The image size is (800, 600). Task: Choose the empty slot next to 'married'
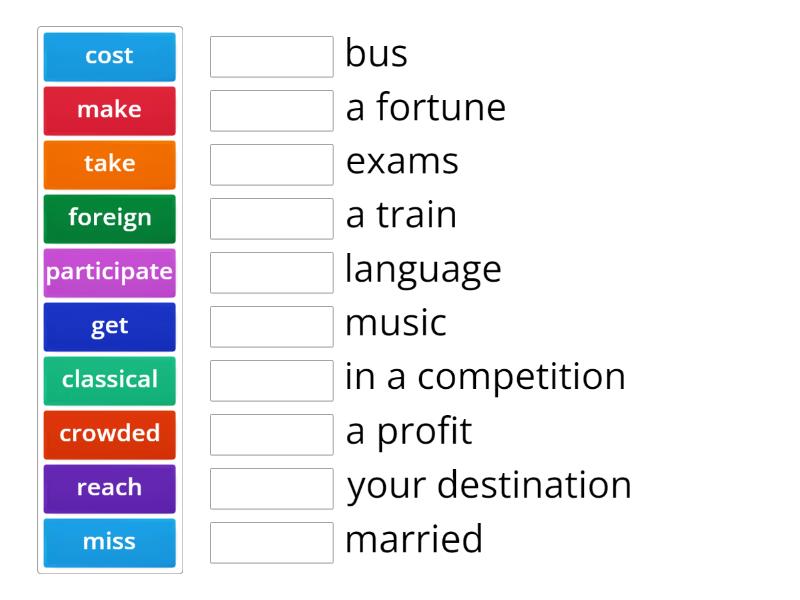272,543
